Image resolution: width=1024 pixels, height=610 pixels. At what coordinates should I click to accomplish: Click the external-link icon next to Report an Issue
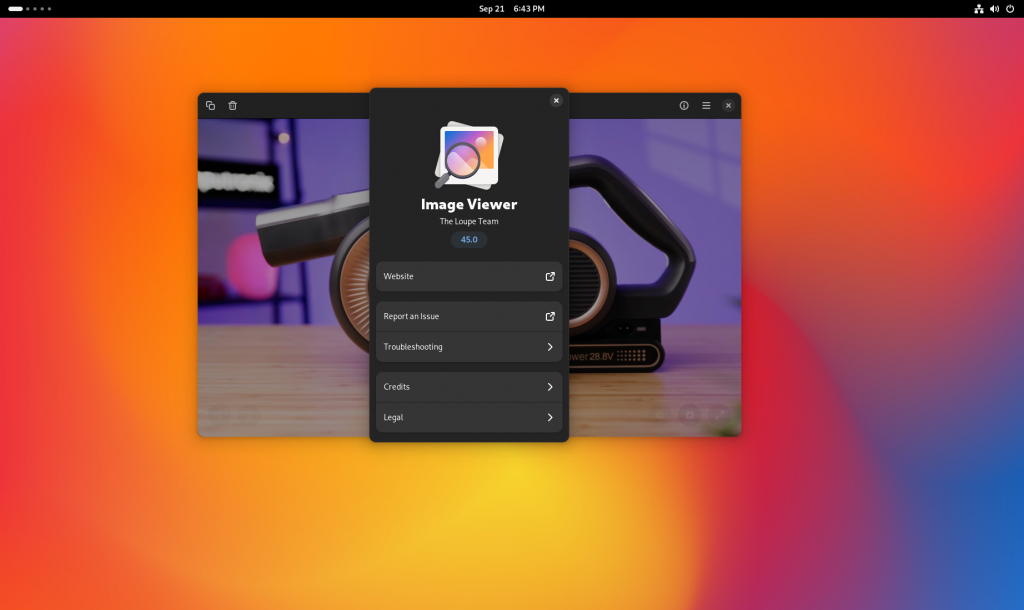tap(550, 316)
